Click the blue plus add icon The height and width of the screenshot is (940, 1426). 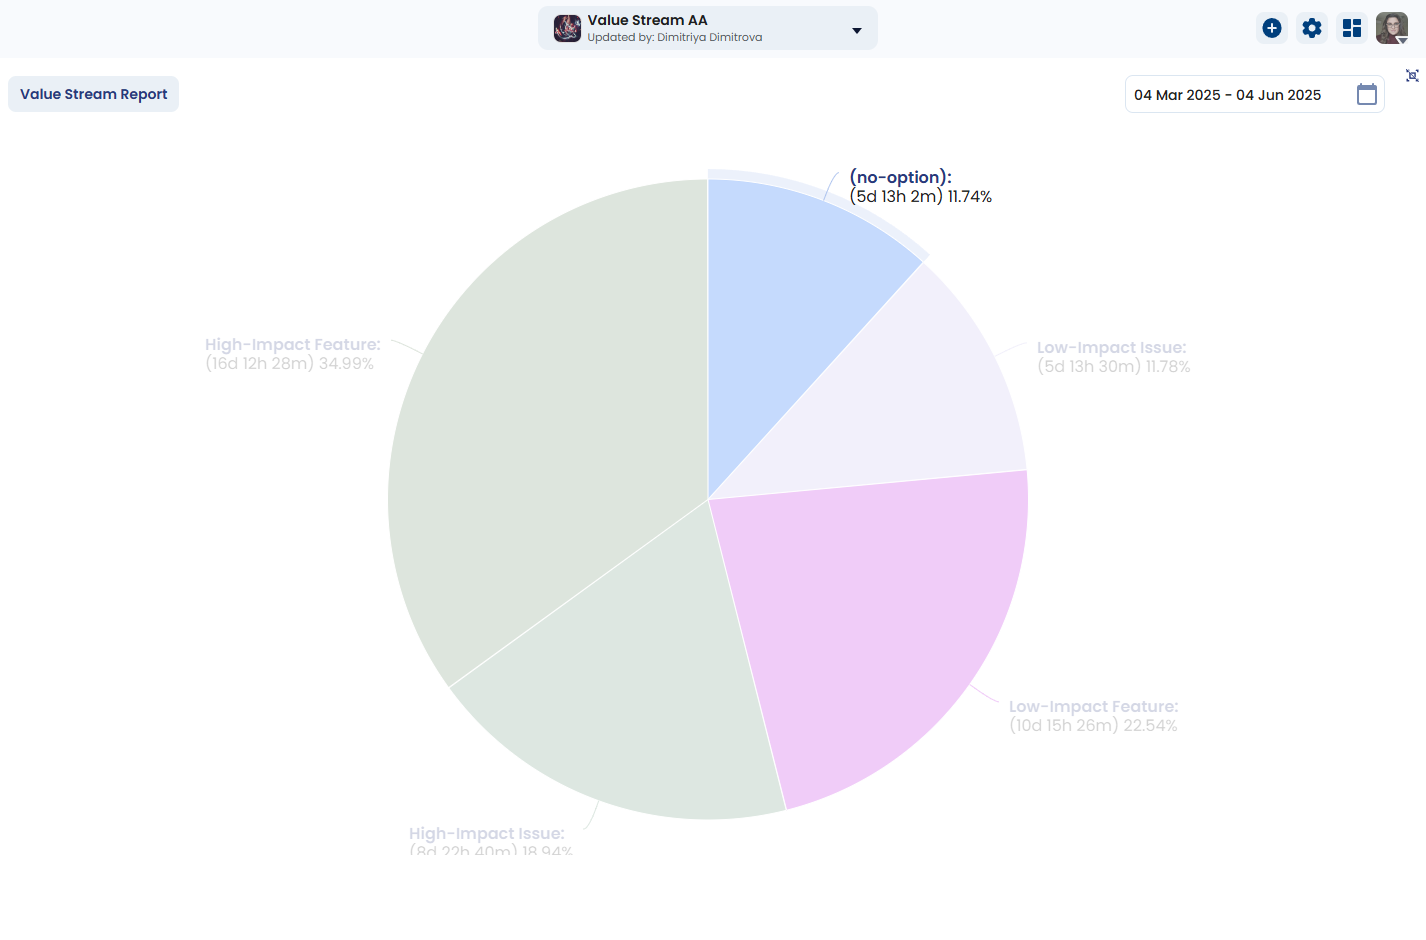1271,28
